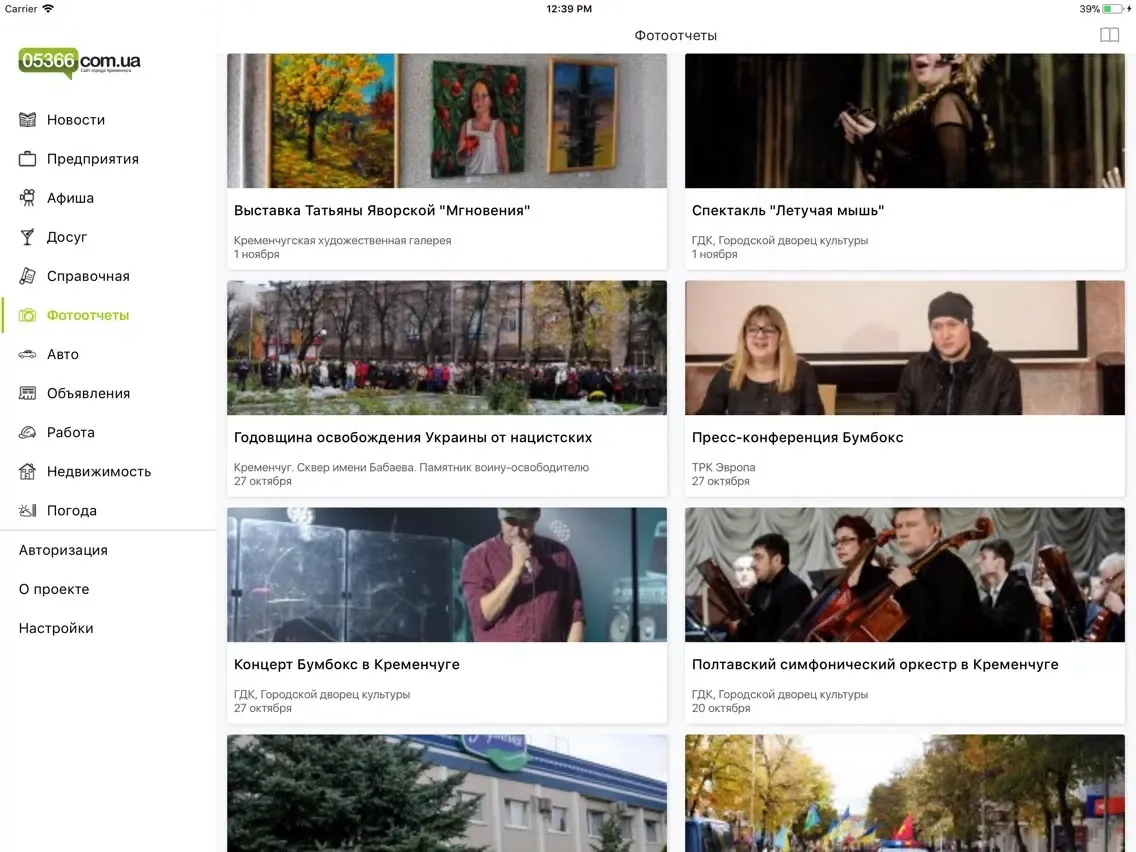Open the Новости section
1136x852 pixels.
76,120
